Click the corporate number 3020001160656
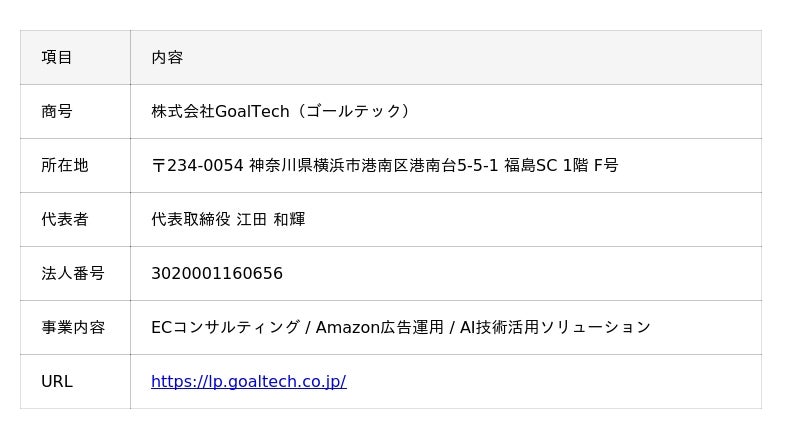This screenshot has width=800, height=439. click(x=217, y=274)
